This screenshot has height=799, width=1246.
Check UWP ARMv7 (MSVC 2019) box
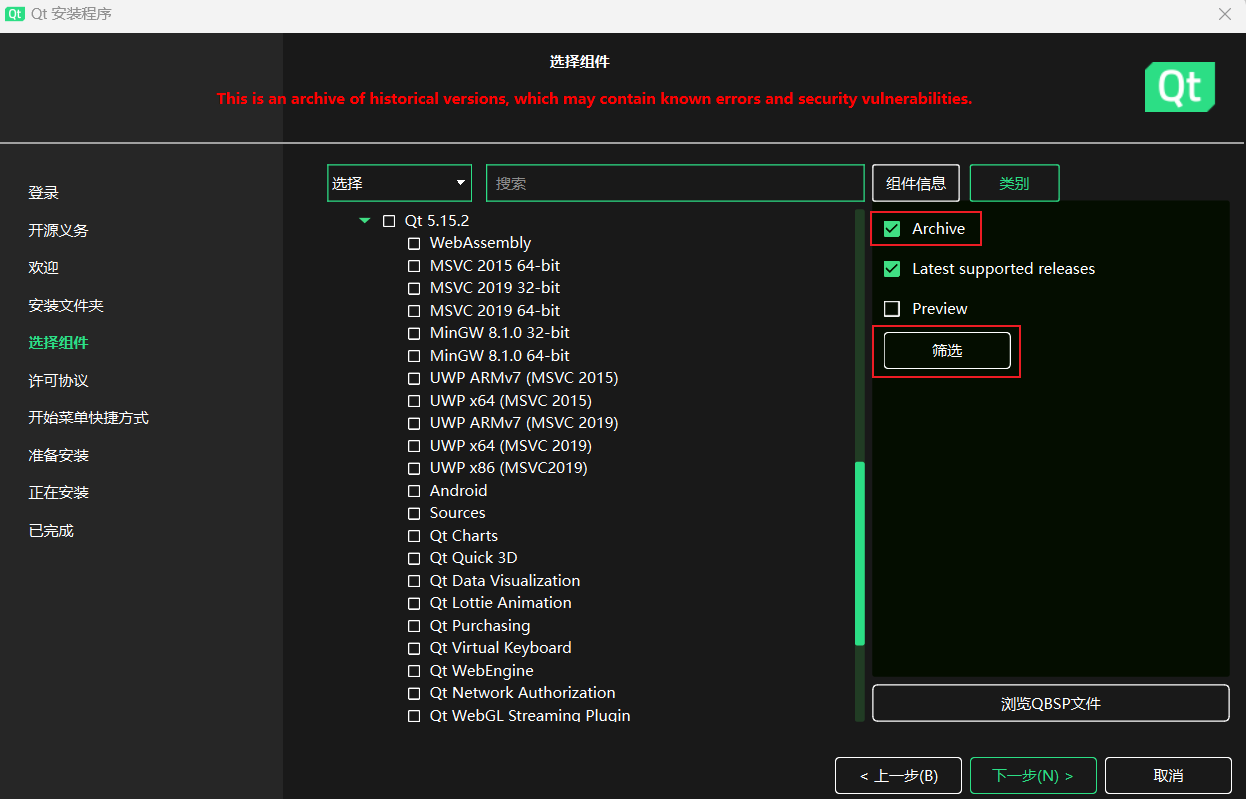coord(414,423)
